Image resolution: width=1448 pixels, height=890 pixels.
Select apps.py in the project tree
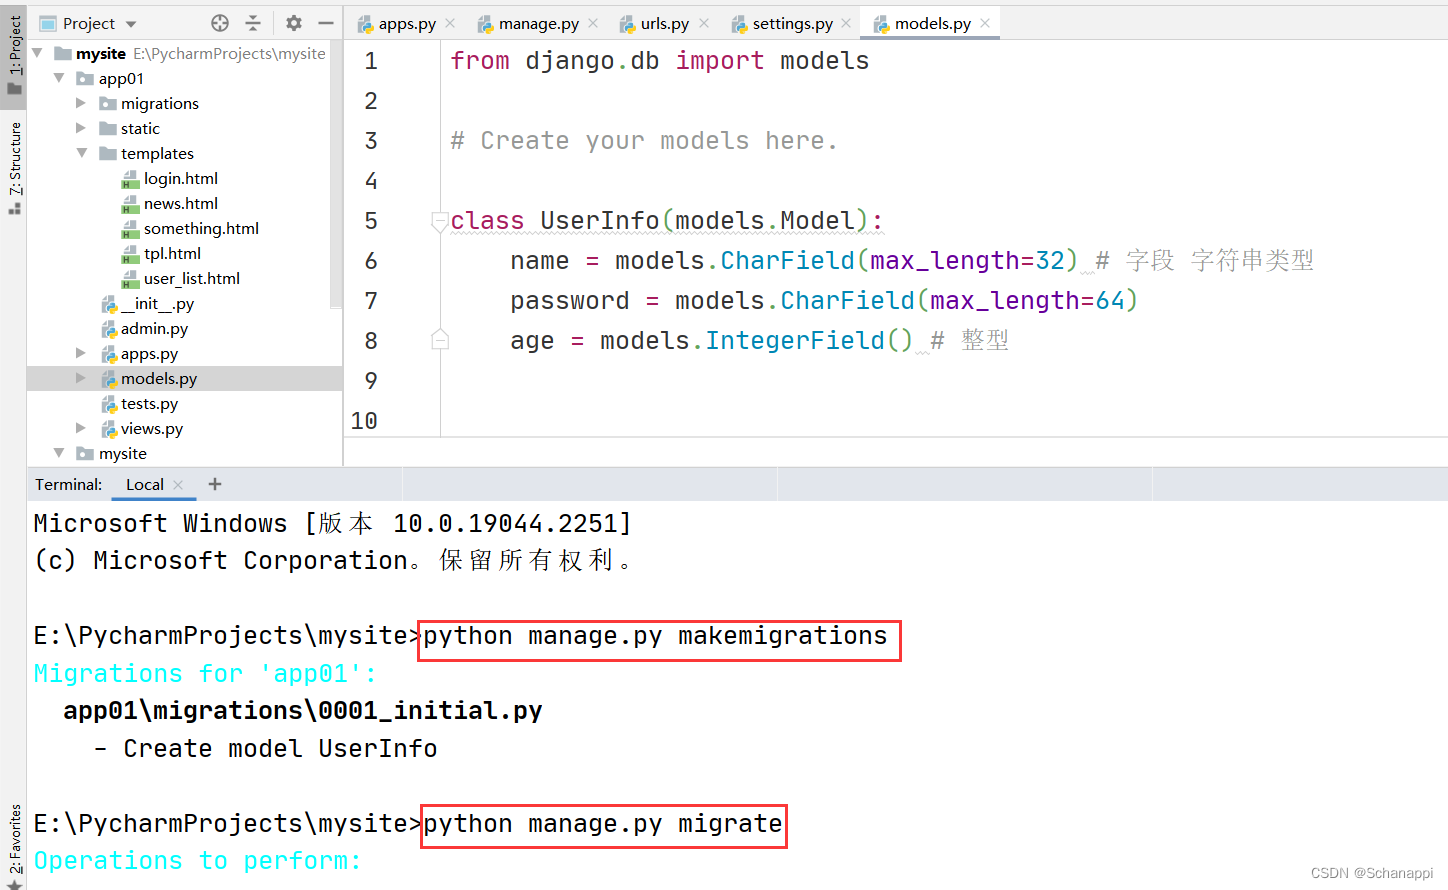pos(149,353)
